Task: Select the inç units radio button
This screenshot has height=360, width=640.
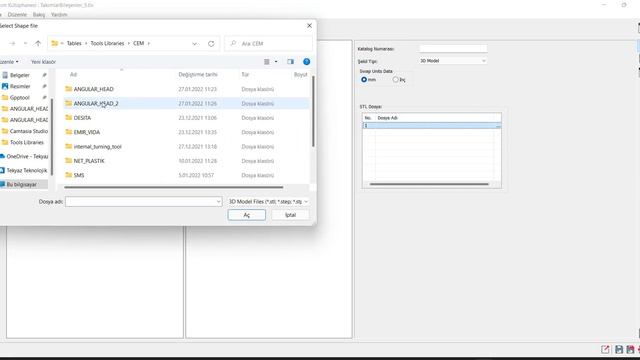Action: click(396, 80)
